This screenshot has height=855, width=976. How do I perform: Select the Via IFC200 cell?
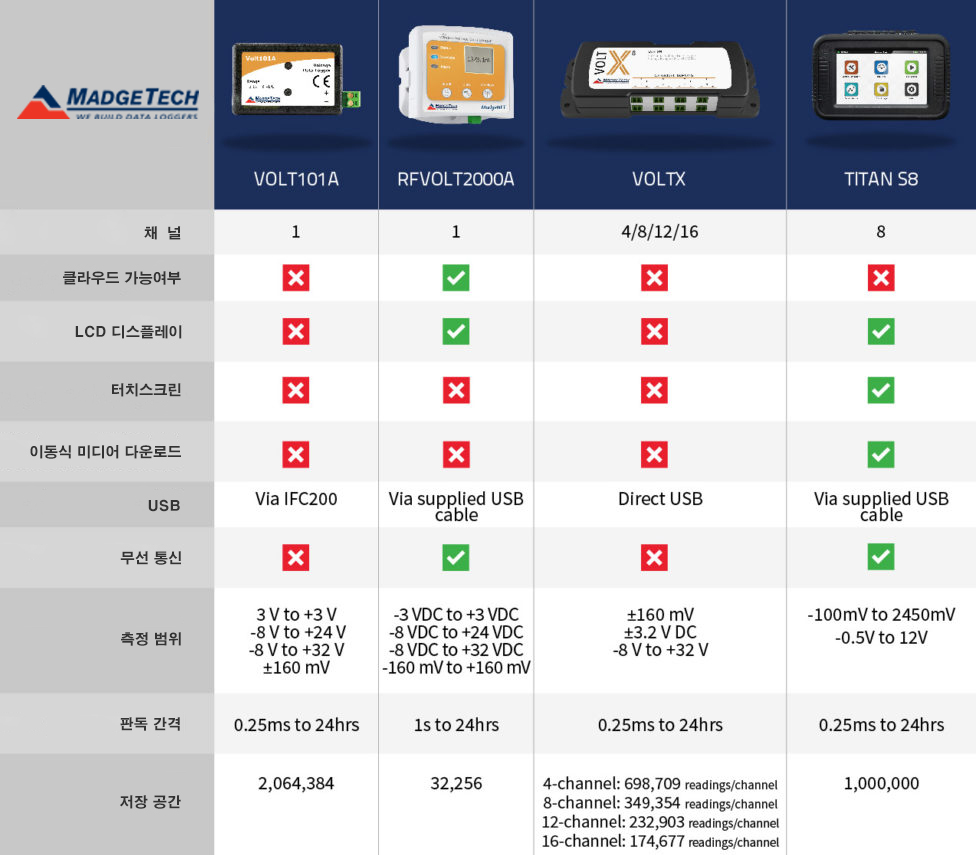[x=296, y=499]
